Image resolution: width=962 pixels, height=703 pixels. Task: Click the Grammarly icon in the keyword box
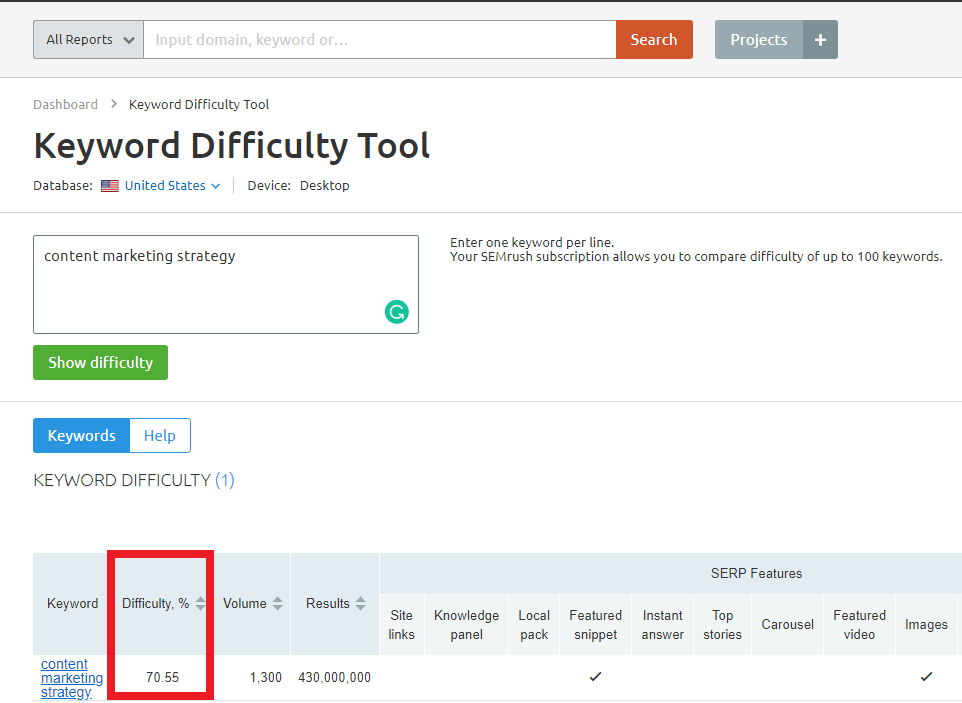(397, 312)
